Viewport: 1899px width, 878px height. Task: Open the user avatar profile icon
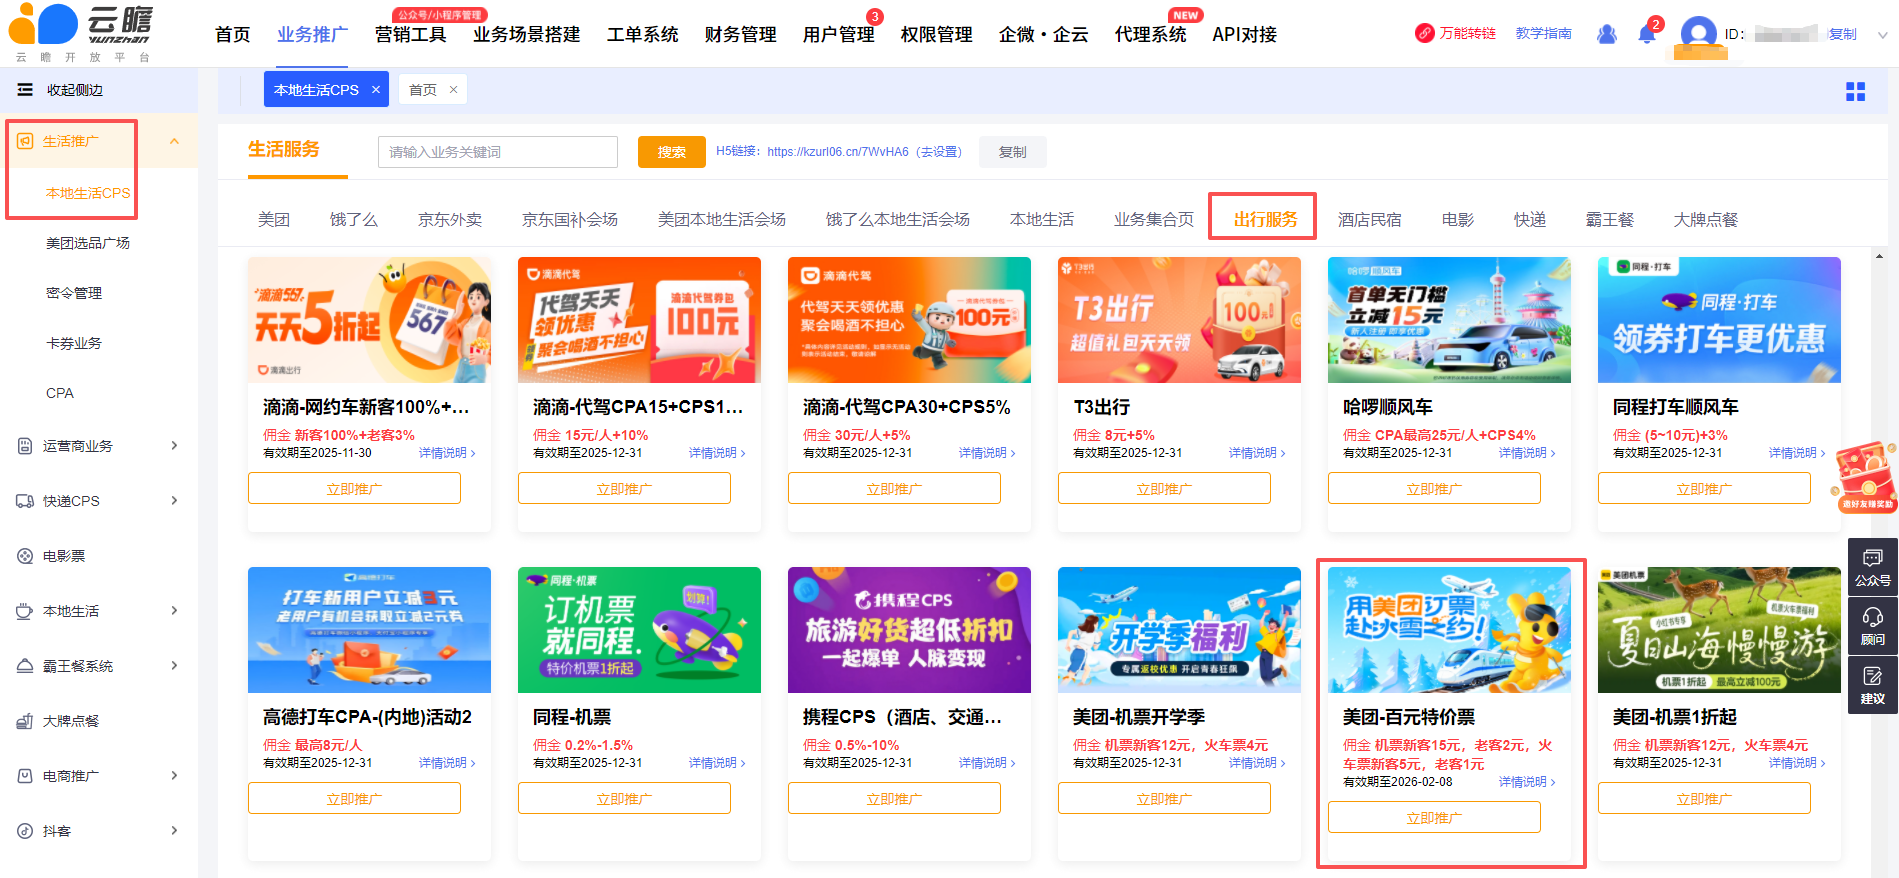click(1698, 34)
